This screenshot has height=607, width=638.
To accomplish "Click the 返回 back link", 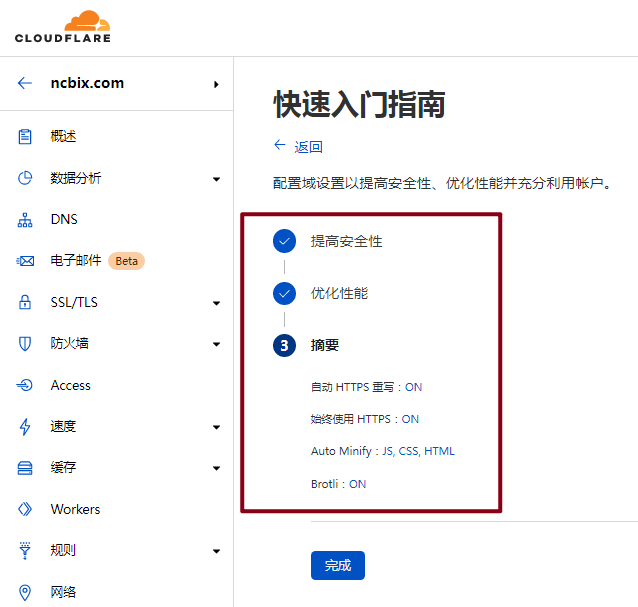I will [x=308, y=147].
